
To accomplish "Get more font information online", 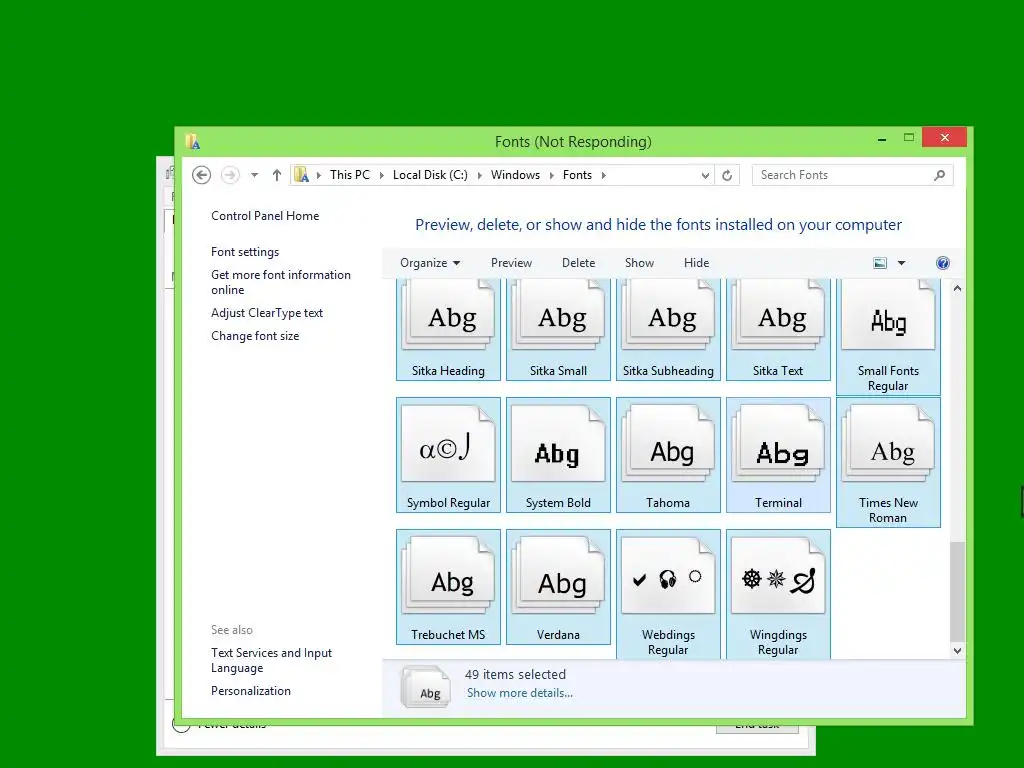I will (x=281, y=282).
